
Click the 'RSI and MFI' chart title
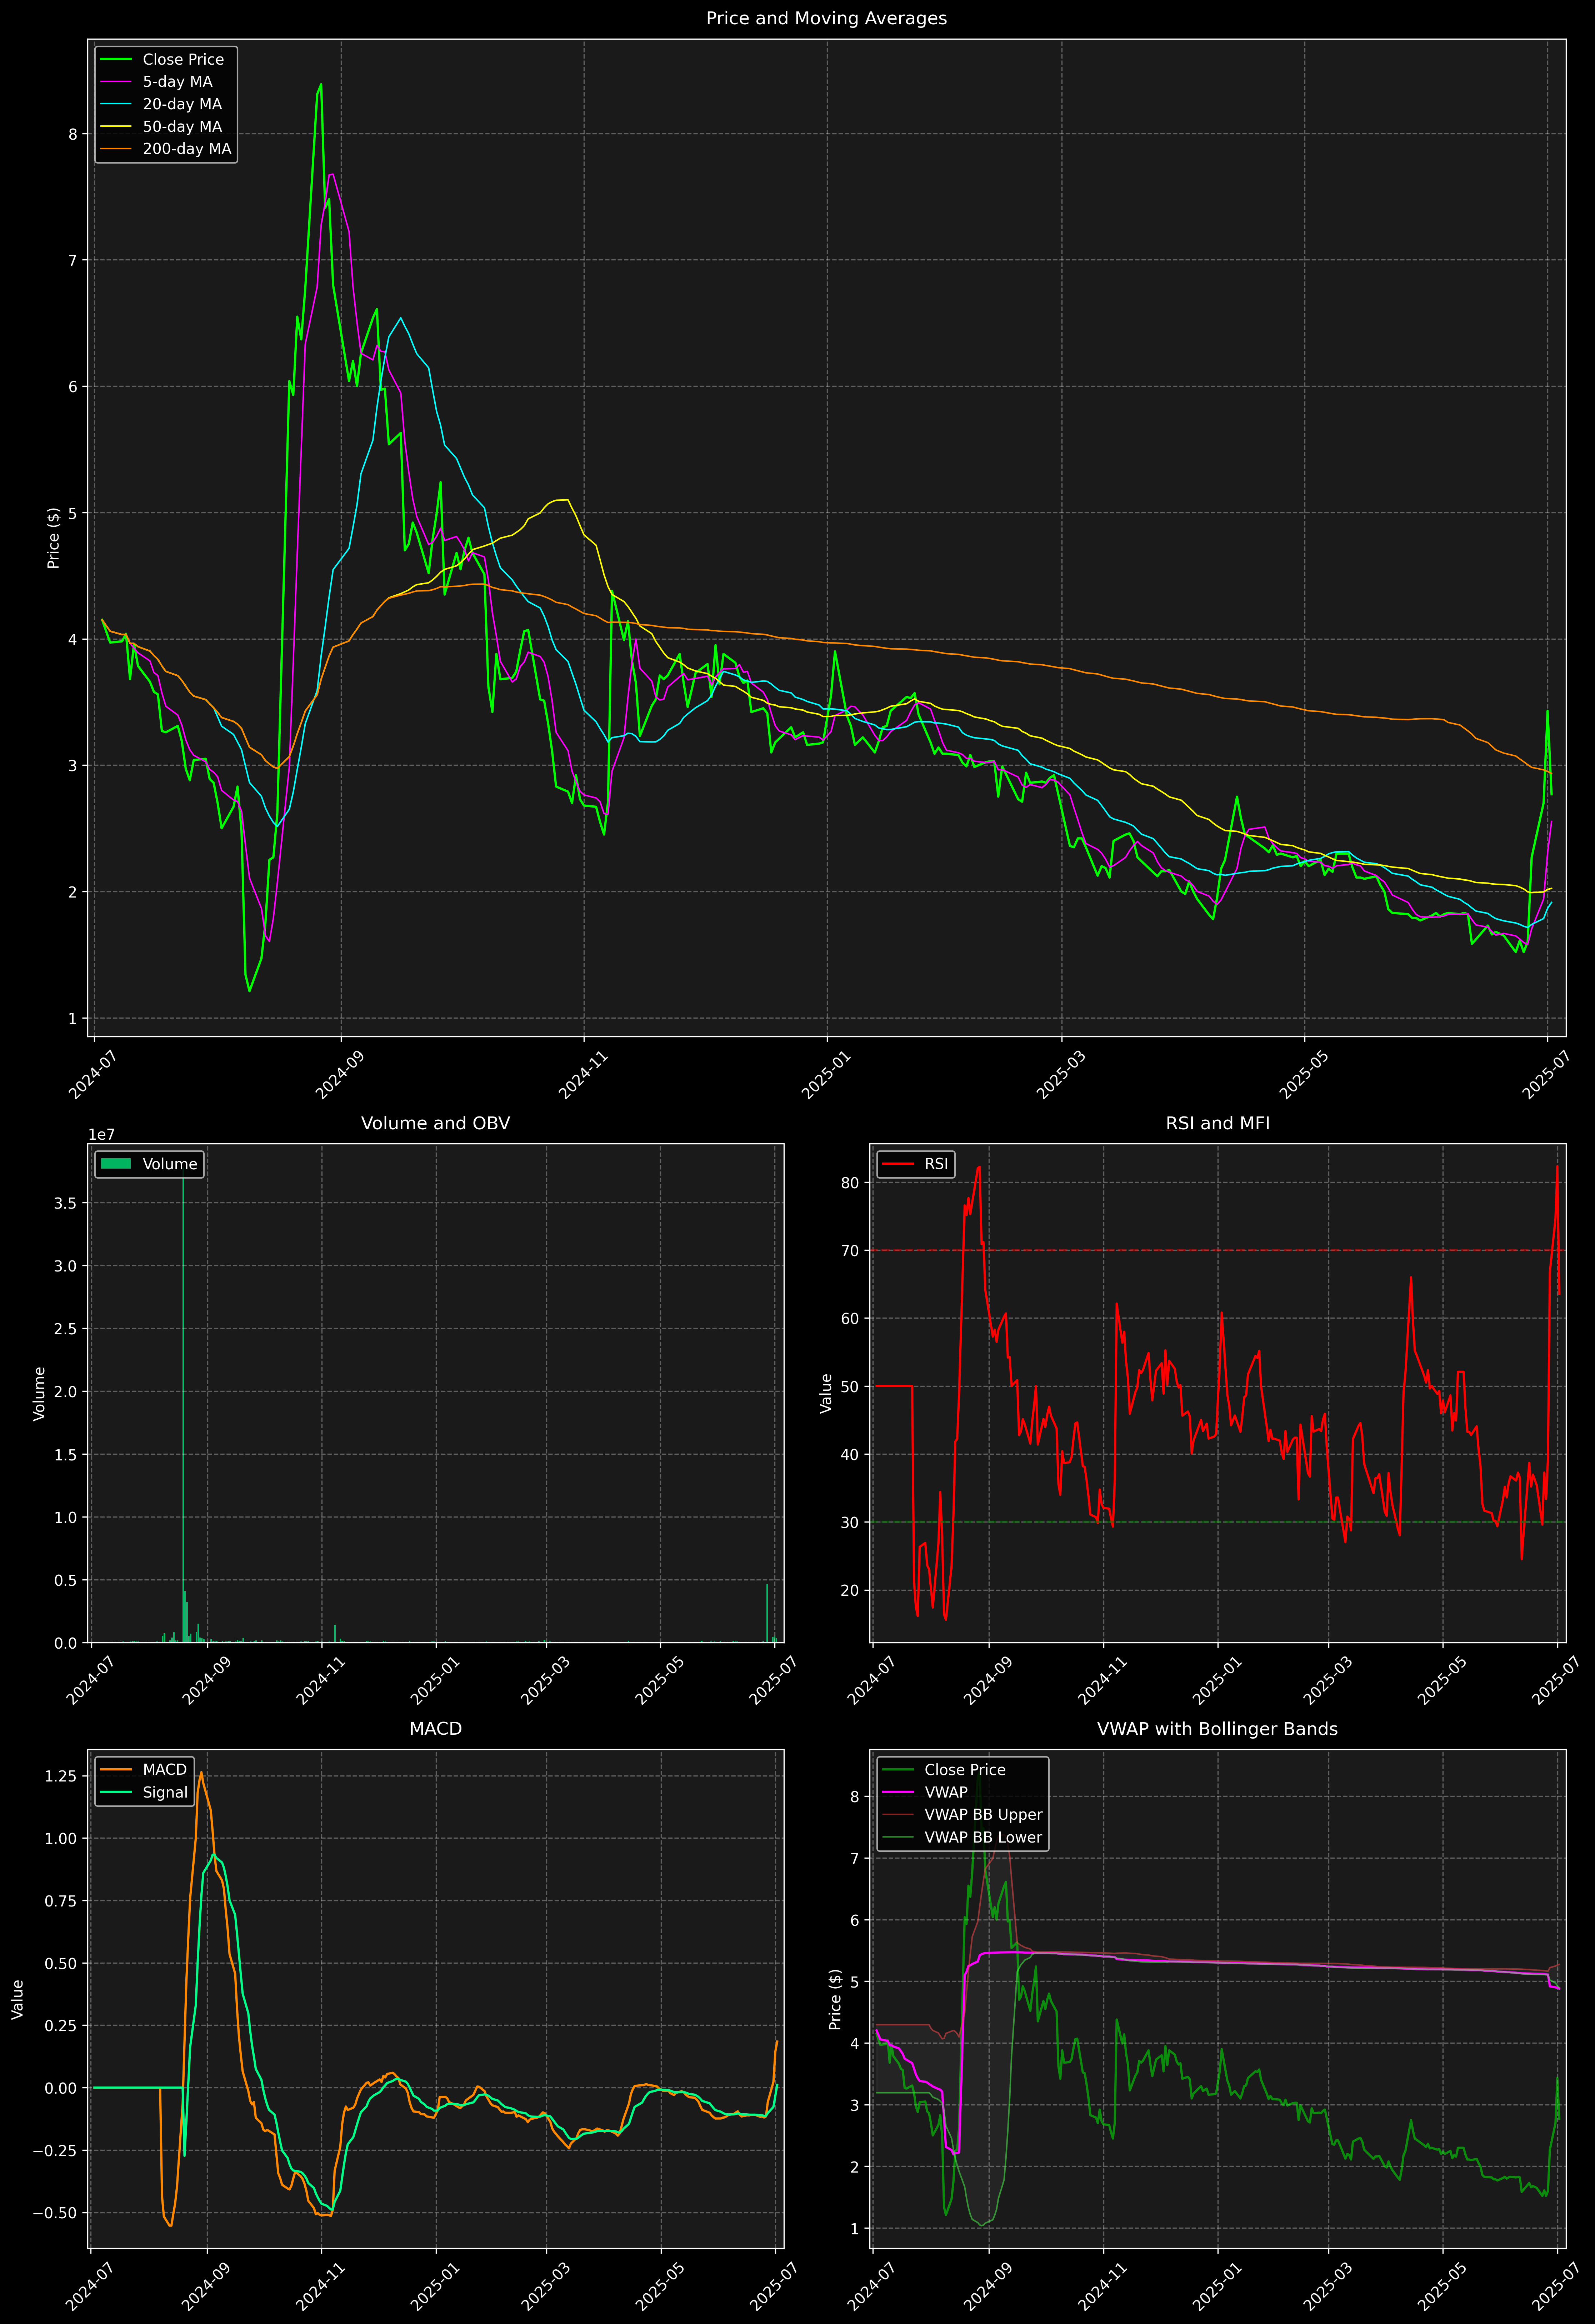(x=1218, y=1123)
